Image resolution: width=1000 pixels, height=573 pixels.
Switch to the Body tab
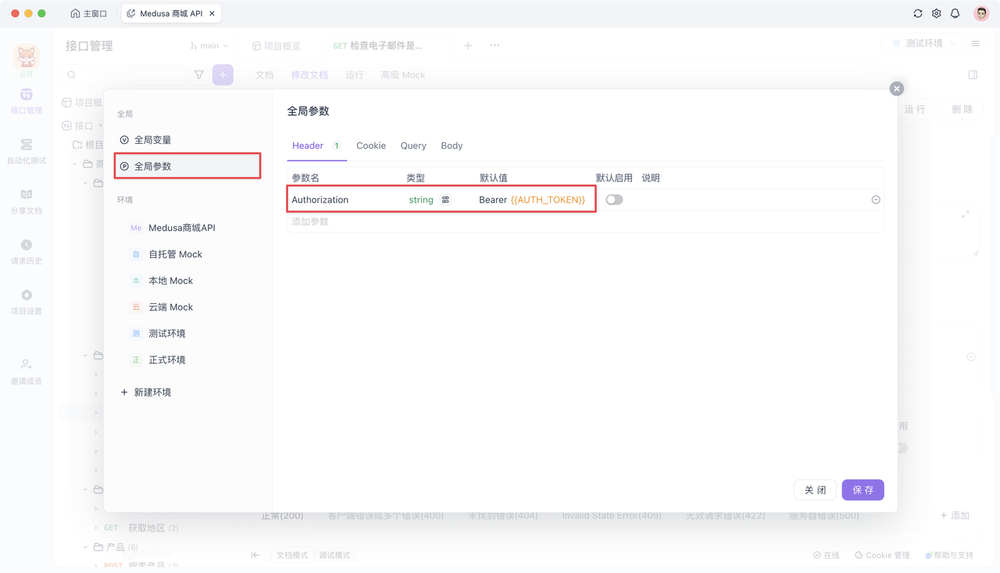coord(452,146)
